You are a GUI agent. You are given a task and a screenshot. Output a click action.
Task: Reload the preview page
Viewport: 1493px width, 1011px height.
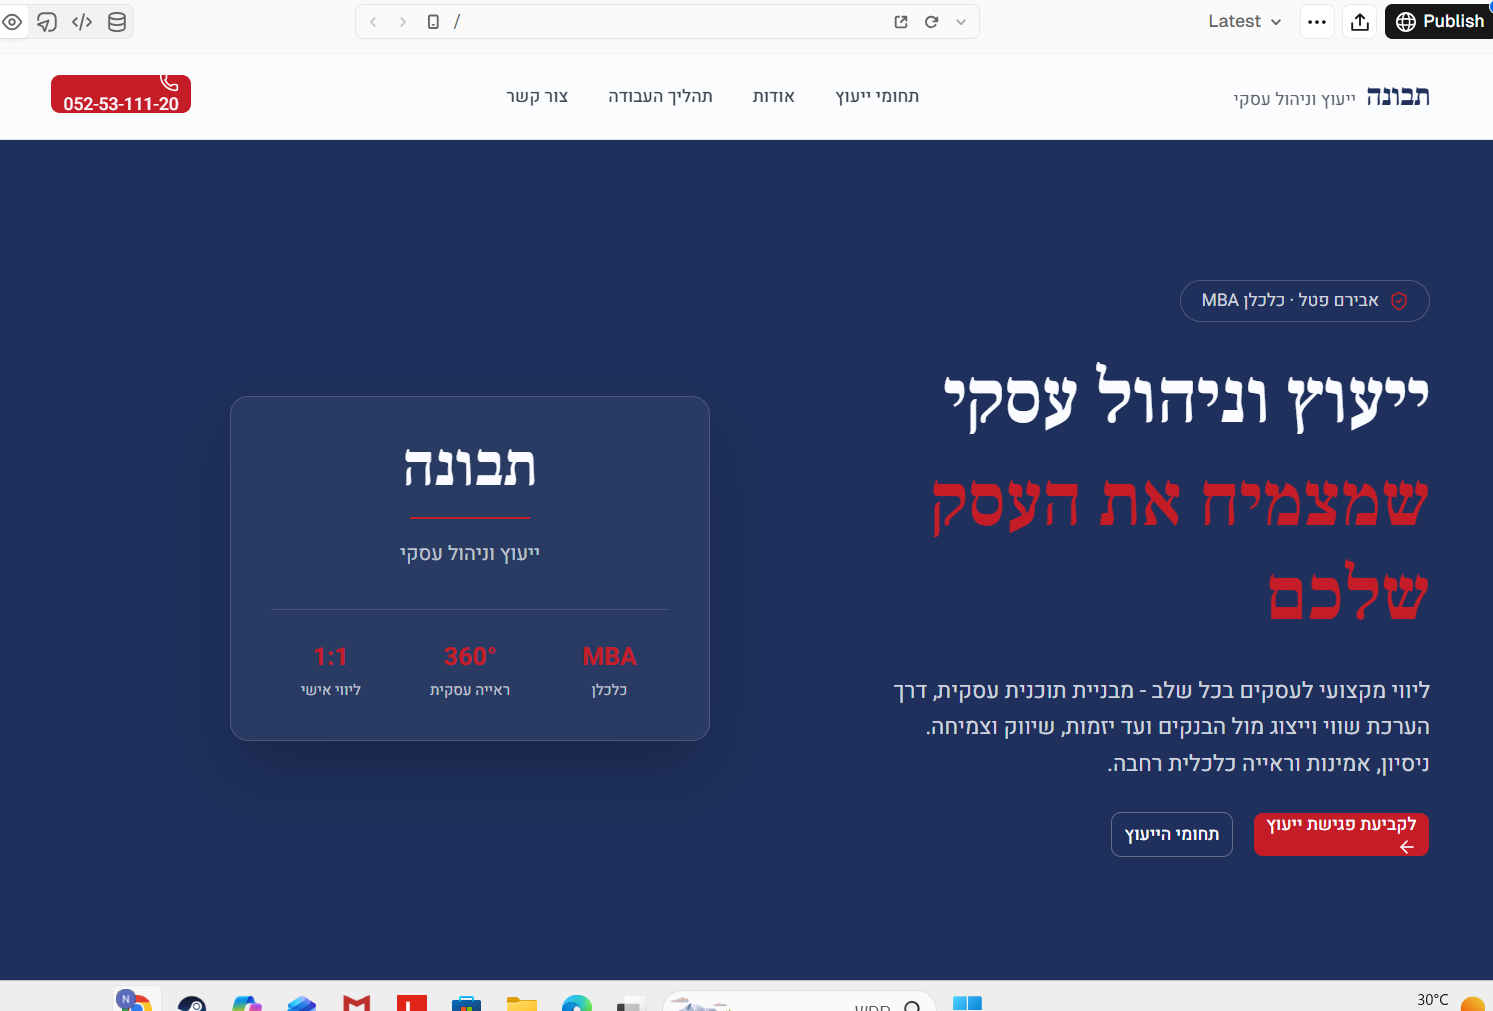pyautogui.click(x=931, y=22)
